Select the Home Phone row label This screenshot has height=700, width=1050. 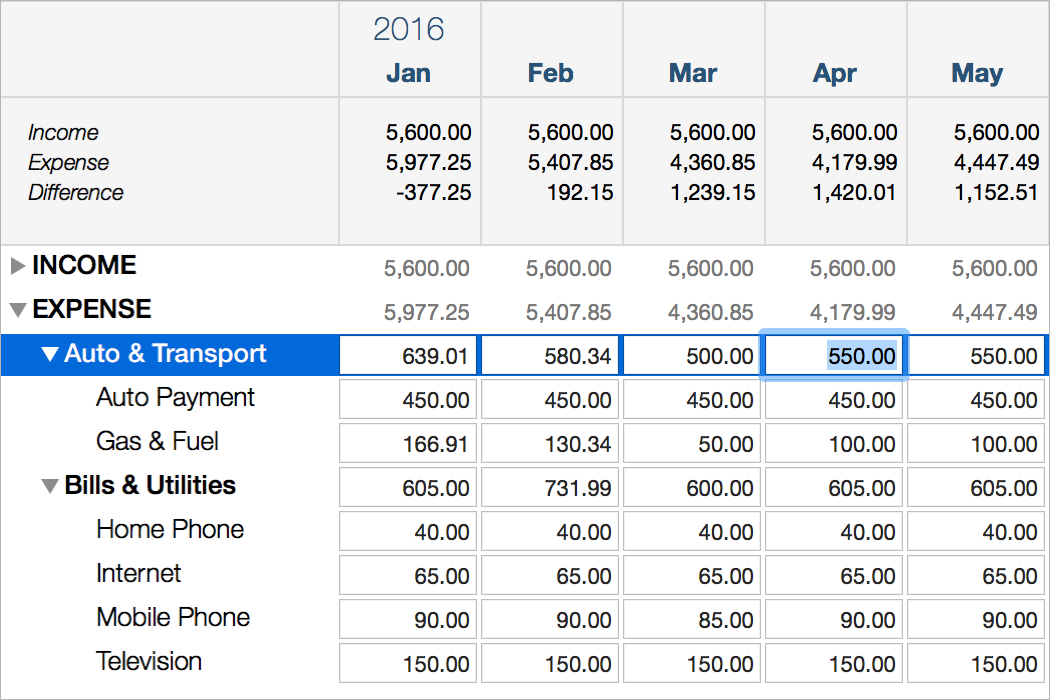[x=170, y=530]
